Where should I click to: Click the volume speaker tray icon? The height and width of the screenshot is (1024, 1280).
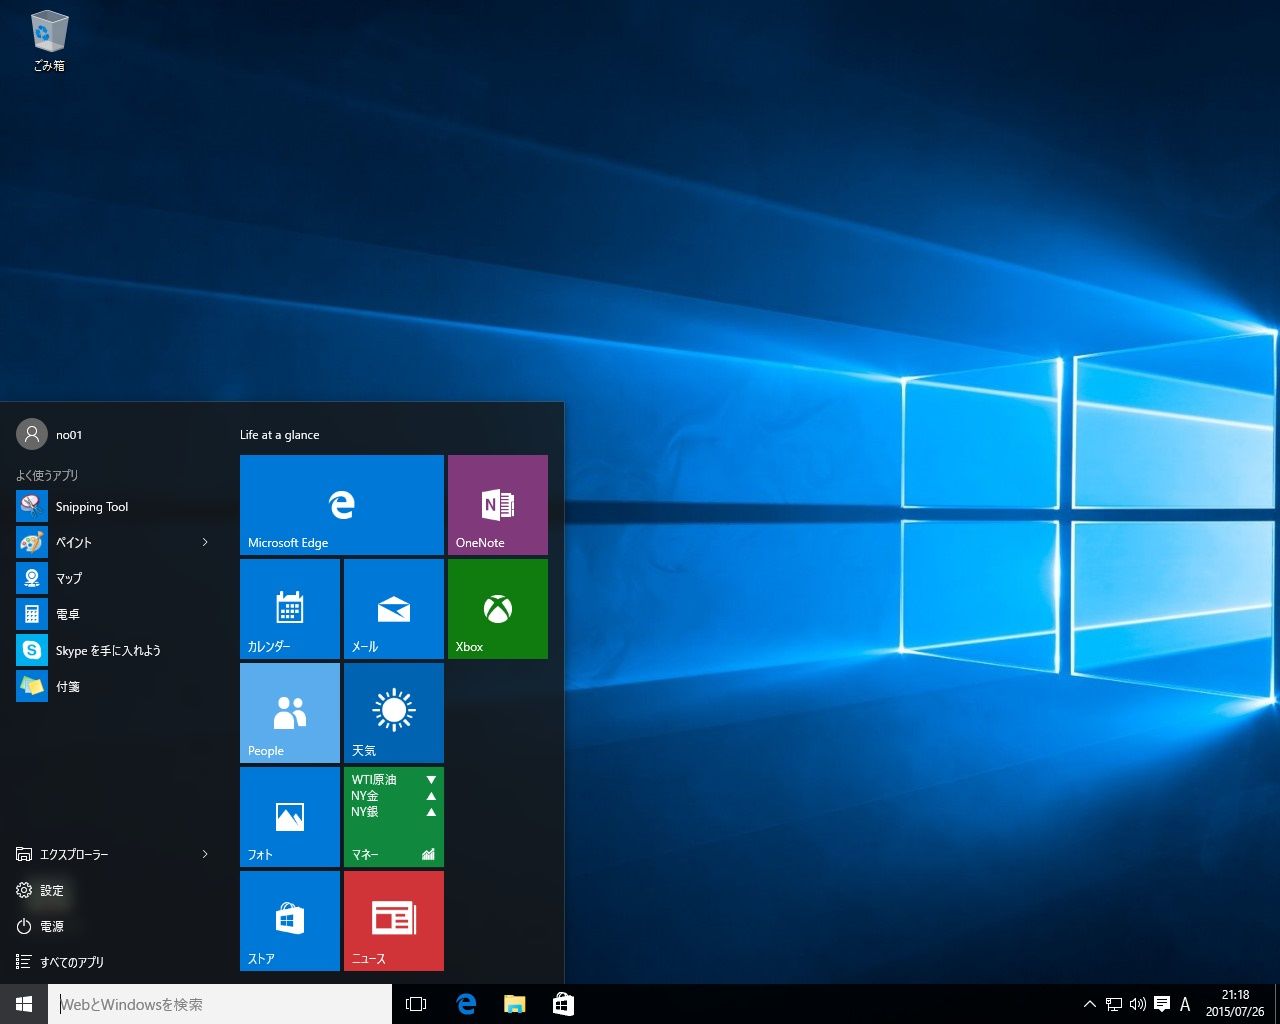click(x=1138, y=1004)
